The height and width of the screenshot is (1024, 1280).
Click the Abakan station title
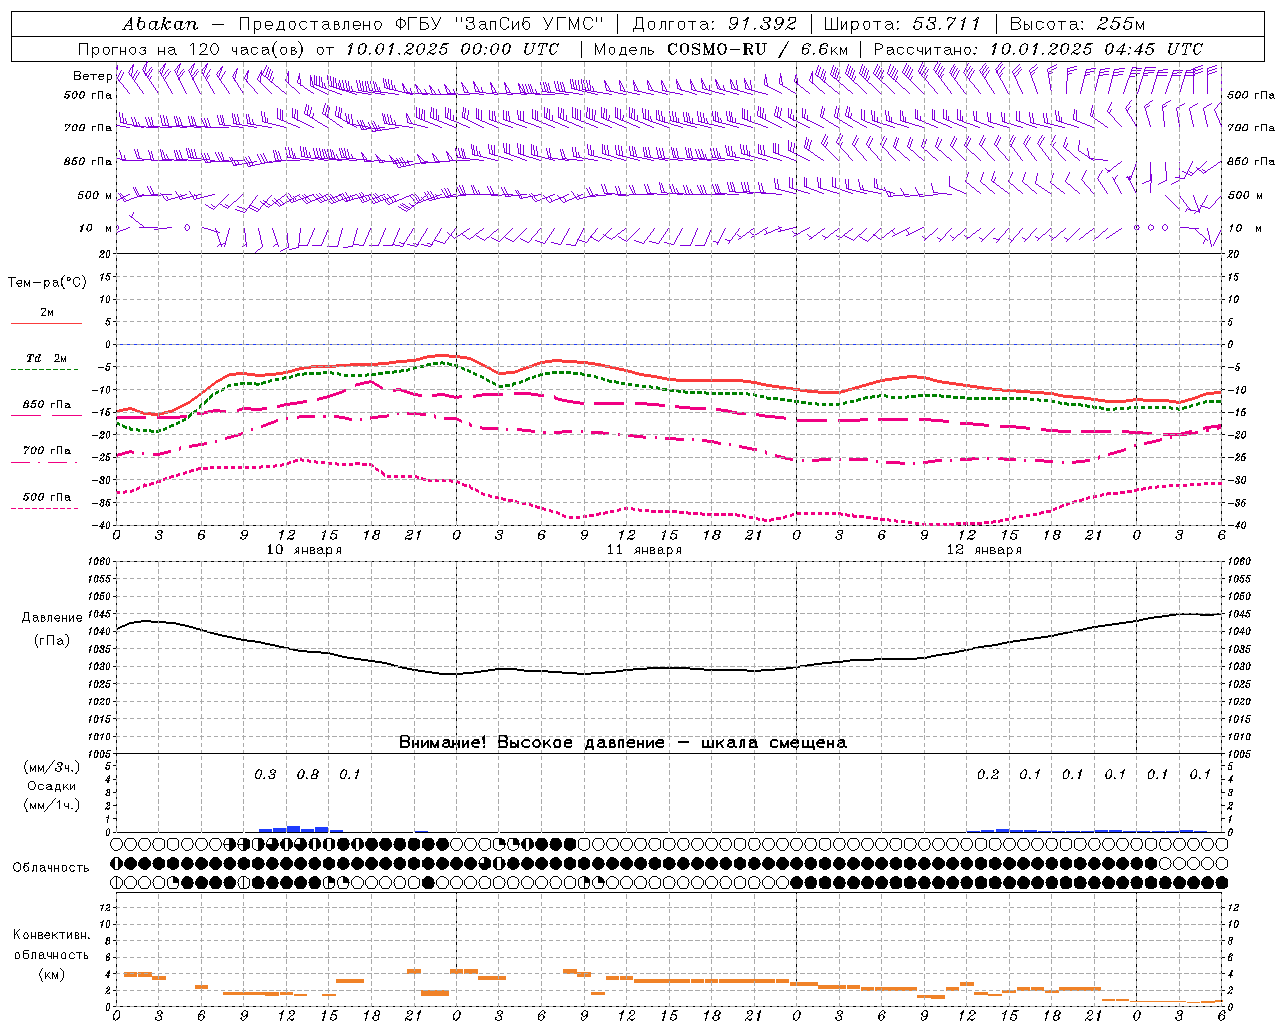click(160, 23)
